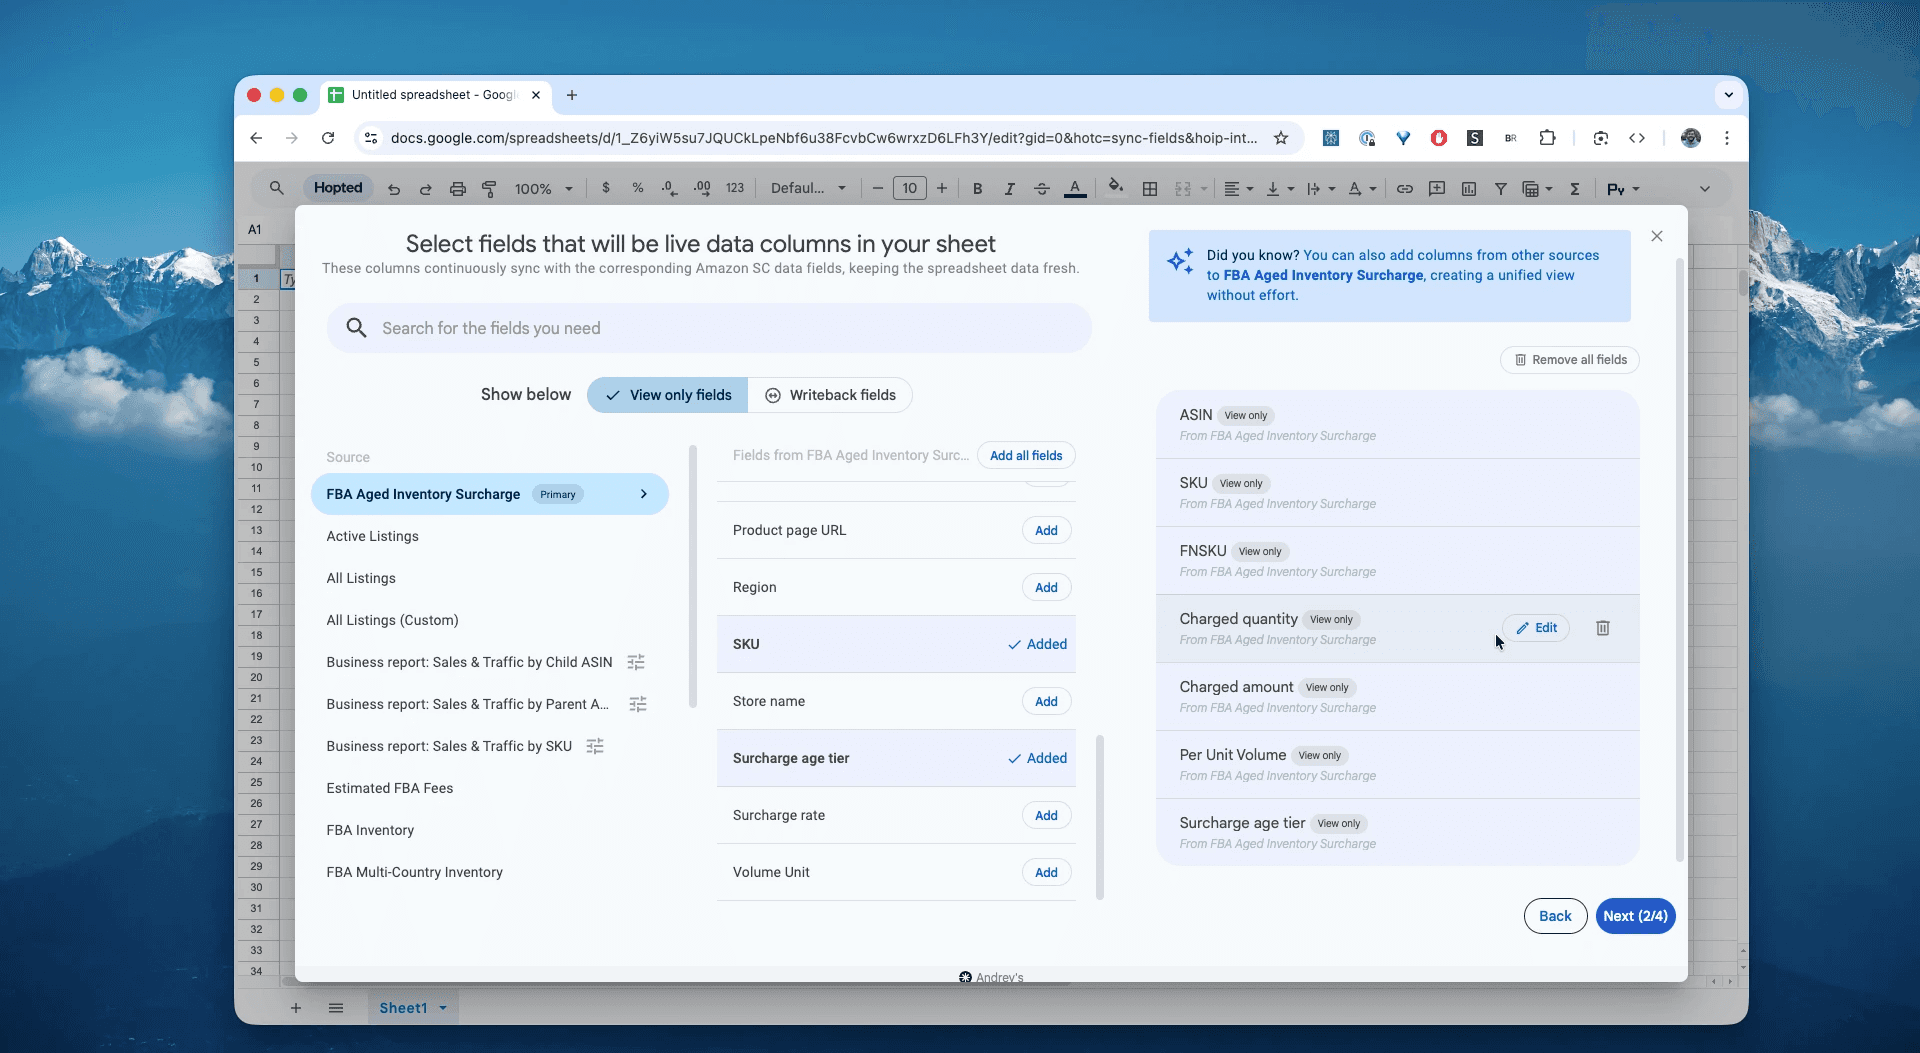The image size is (1920, 1053).
Task: Toggle bold formatting in toolbar
Action: coord(977,189)
